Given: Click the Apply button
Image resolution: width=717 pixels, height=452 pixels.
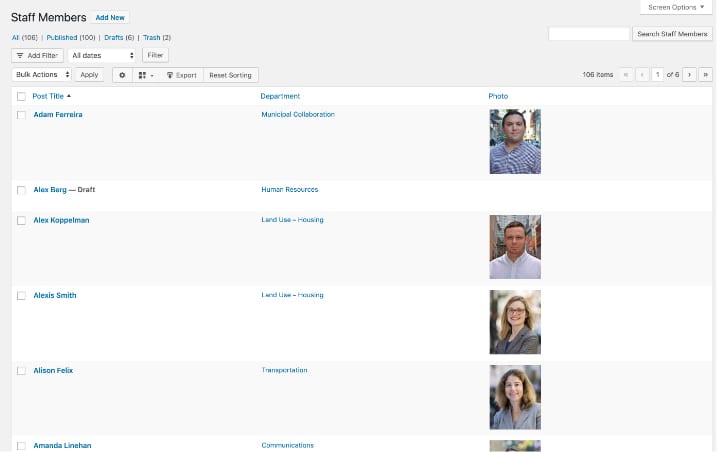Looking at the screenshot, I should (x=89, y=75).
